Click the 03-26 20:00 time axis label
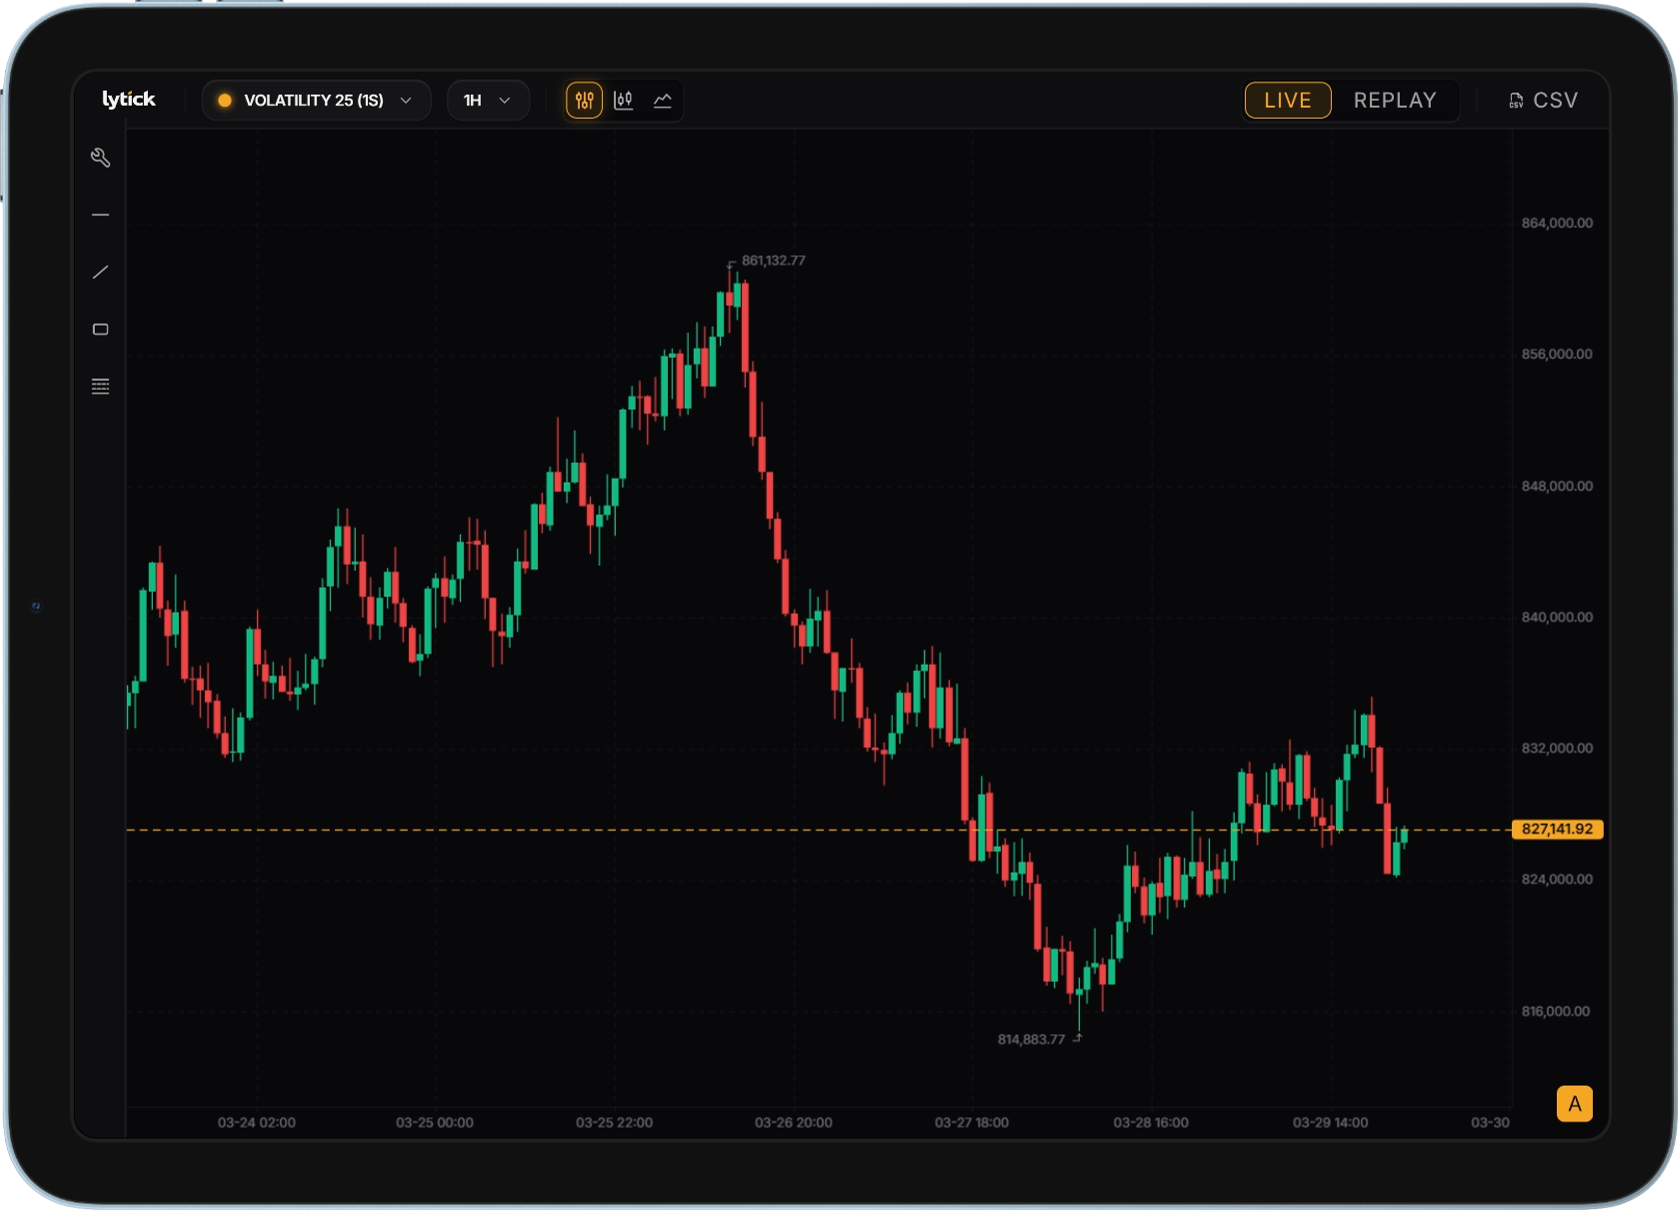 [793, 1123]
